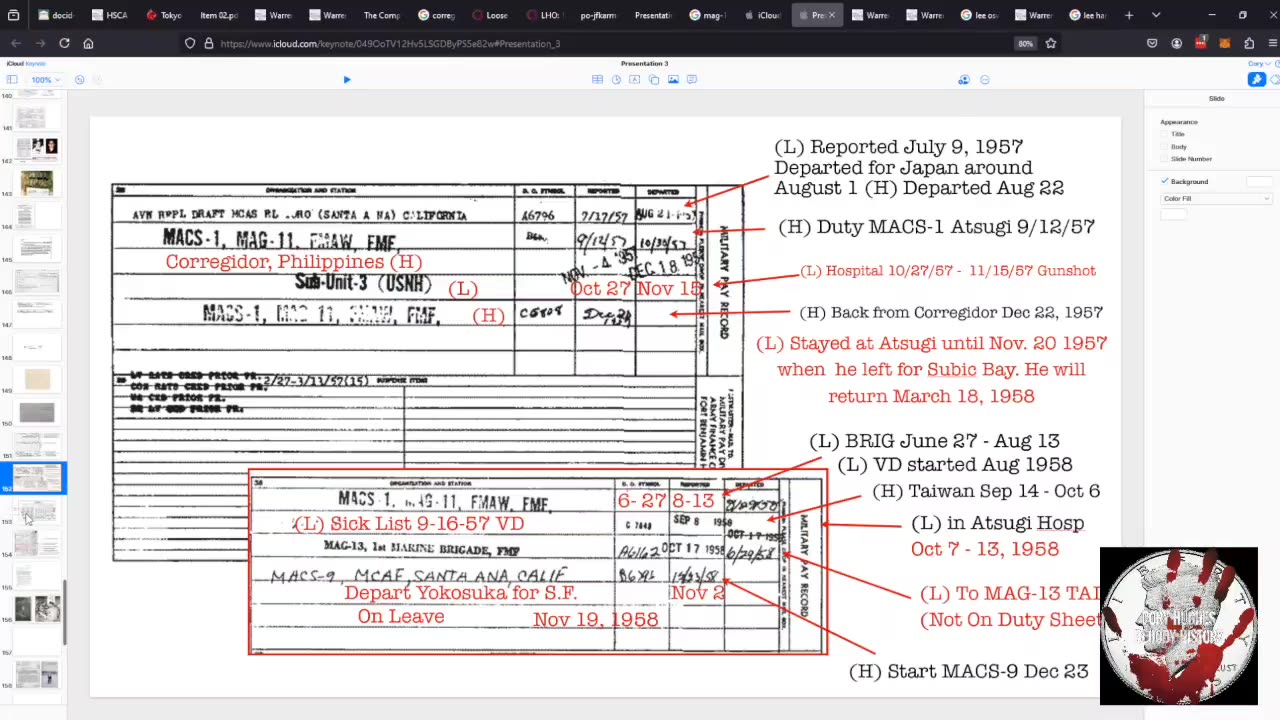This screenshot has width=1280, height=720.
Task: Bookmark this page with the star icon
Action: [1051, 43]
